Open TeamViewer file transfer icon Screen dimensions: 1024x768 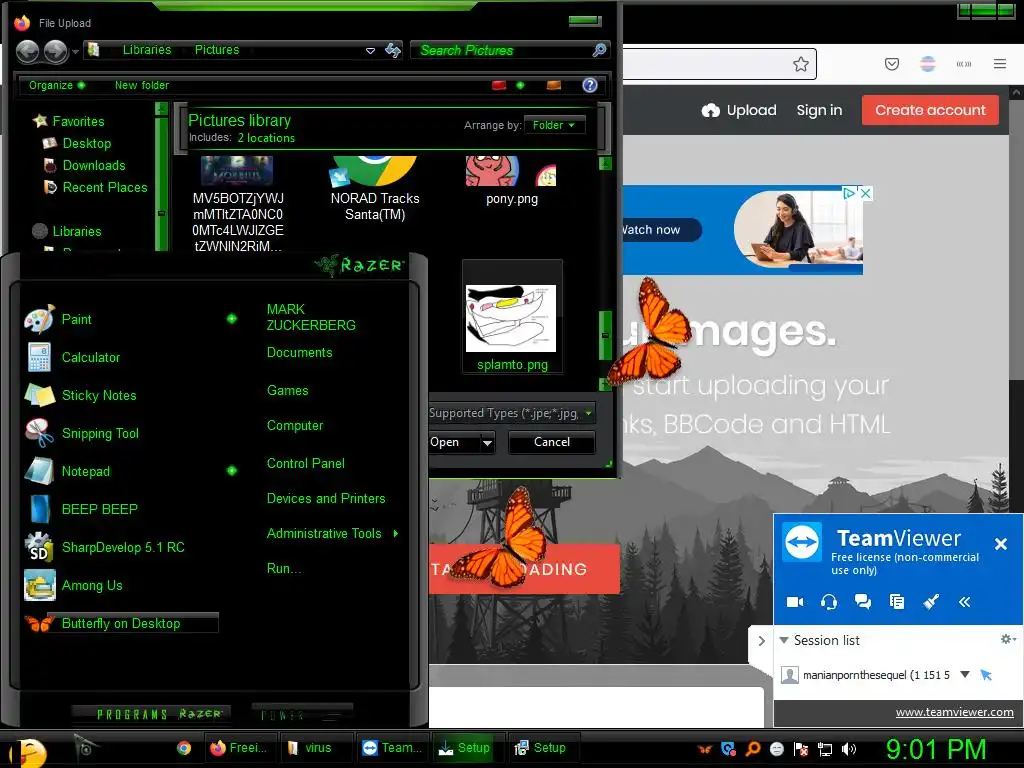(x=897, y=602)
